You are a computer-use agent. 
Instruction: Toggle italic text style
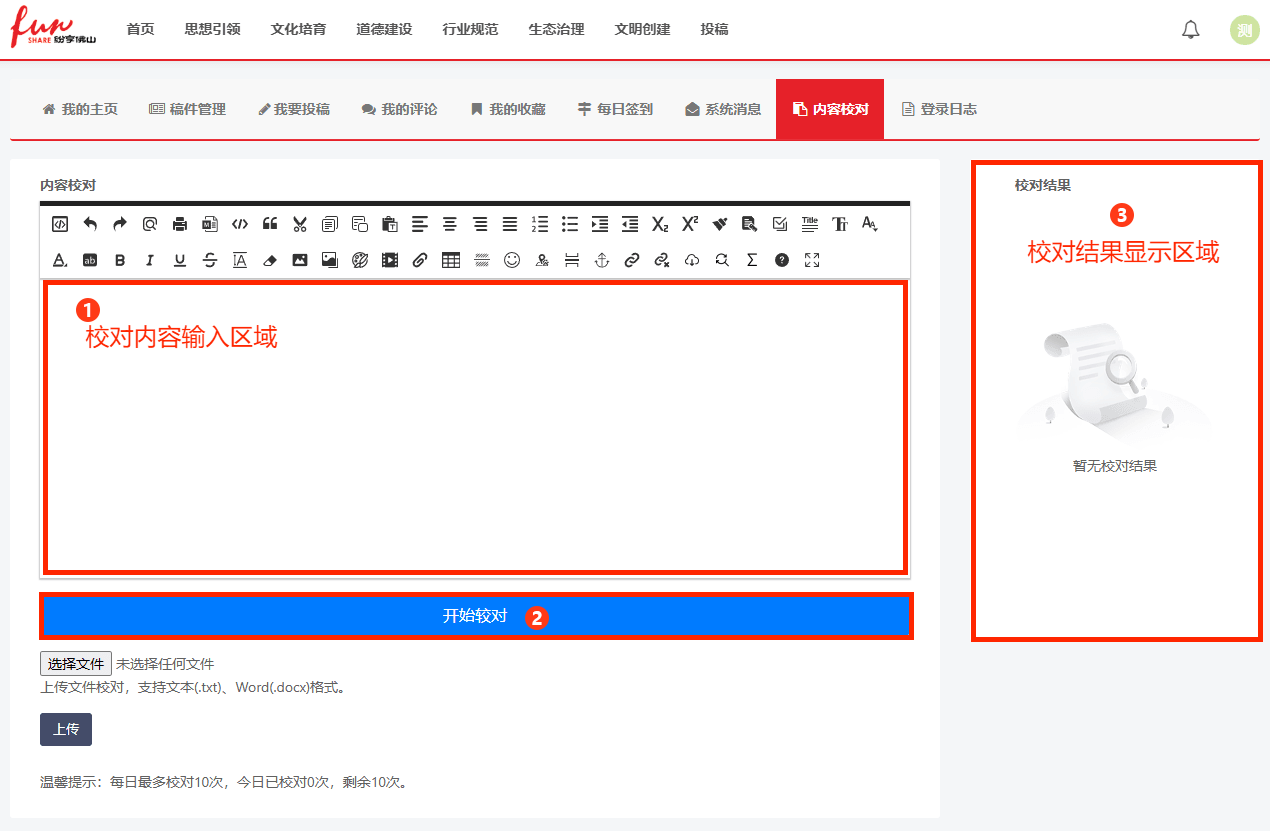(x=150, y=260)
